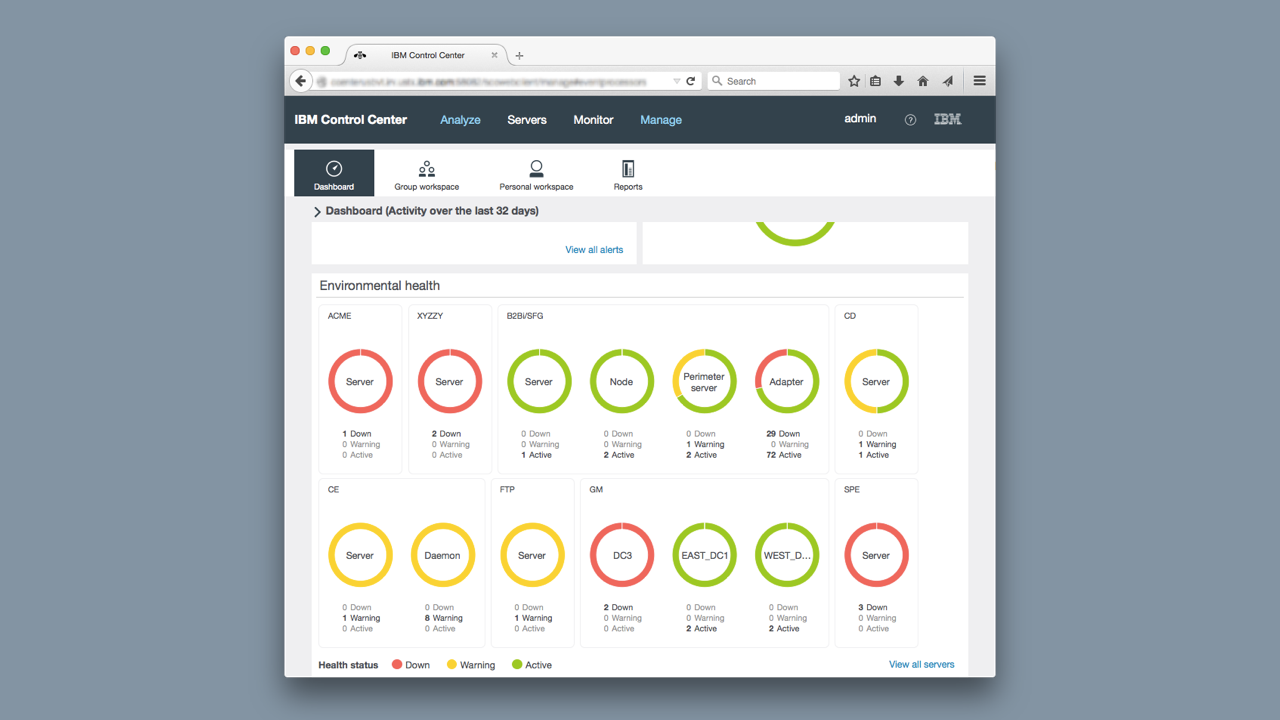Select the IBM Control Center browser tab
The width and height of the screenshot is (1280, 720).
(427, 55)
